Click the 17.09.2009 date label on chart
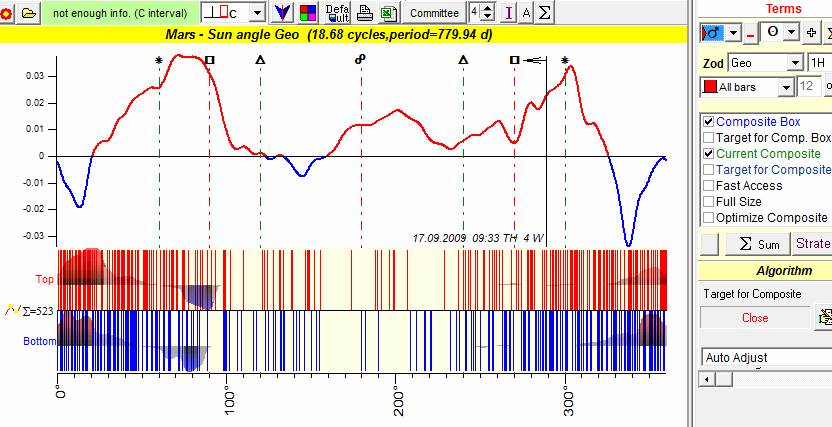Viewport: 832px width, 427px height. click(x=478, y=238)
